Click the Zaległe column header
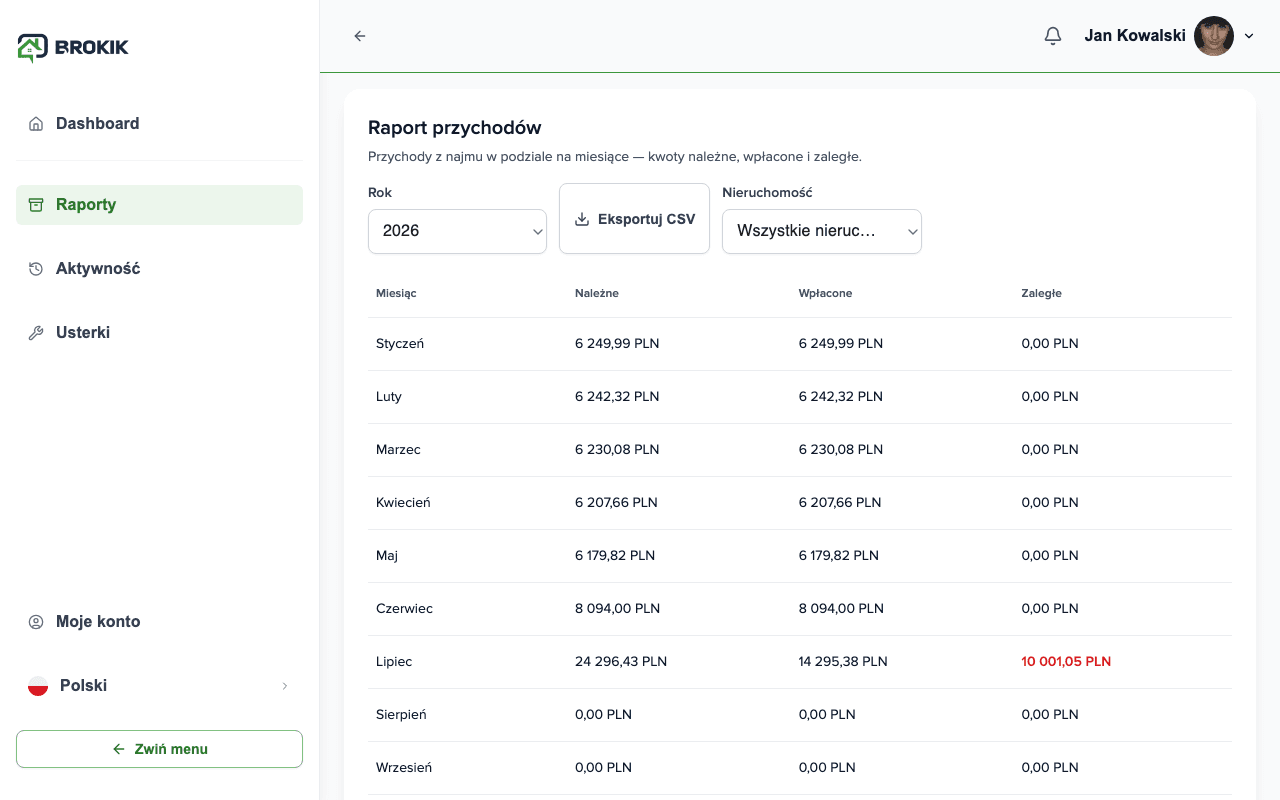Viewport: 1280px width, 800px height. [x=1041, y=294]
